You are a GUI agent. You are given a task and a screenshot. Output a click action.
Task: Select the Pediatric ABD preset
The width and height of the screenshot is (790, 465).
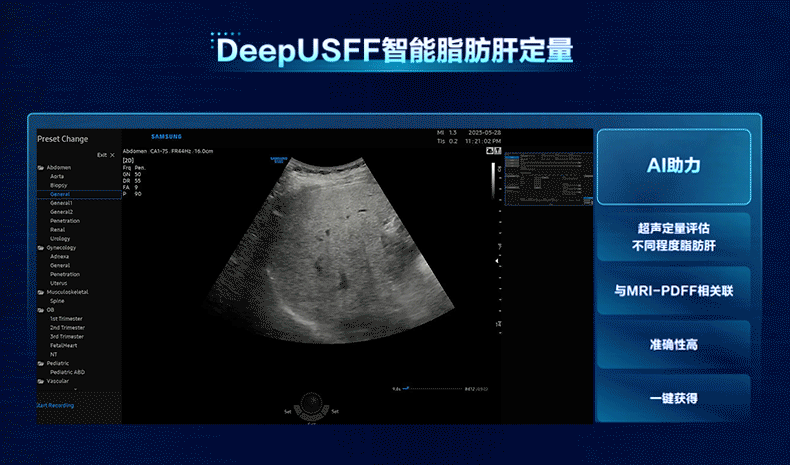(x=68, y=372)
